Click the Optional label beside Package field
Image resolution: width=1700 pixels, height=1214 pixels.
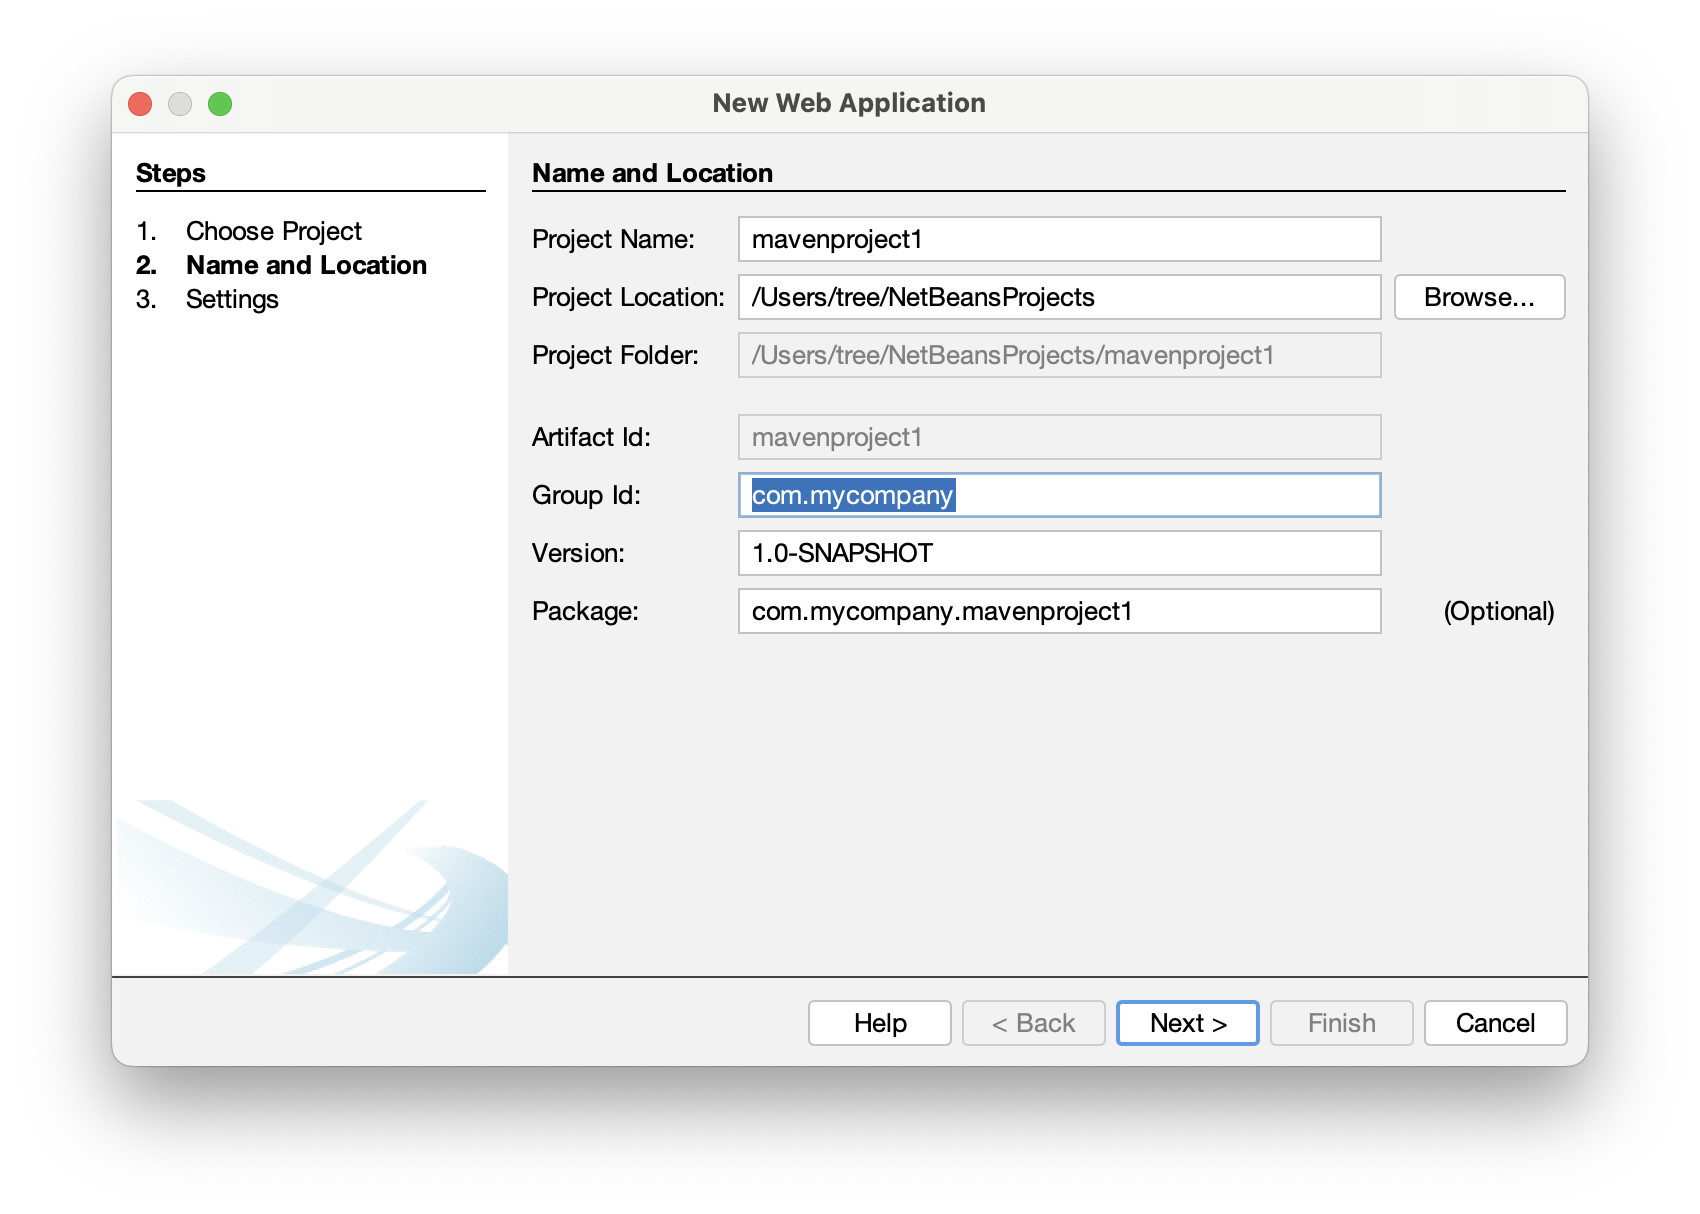(1498, 611)
